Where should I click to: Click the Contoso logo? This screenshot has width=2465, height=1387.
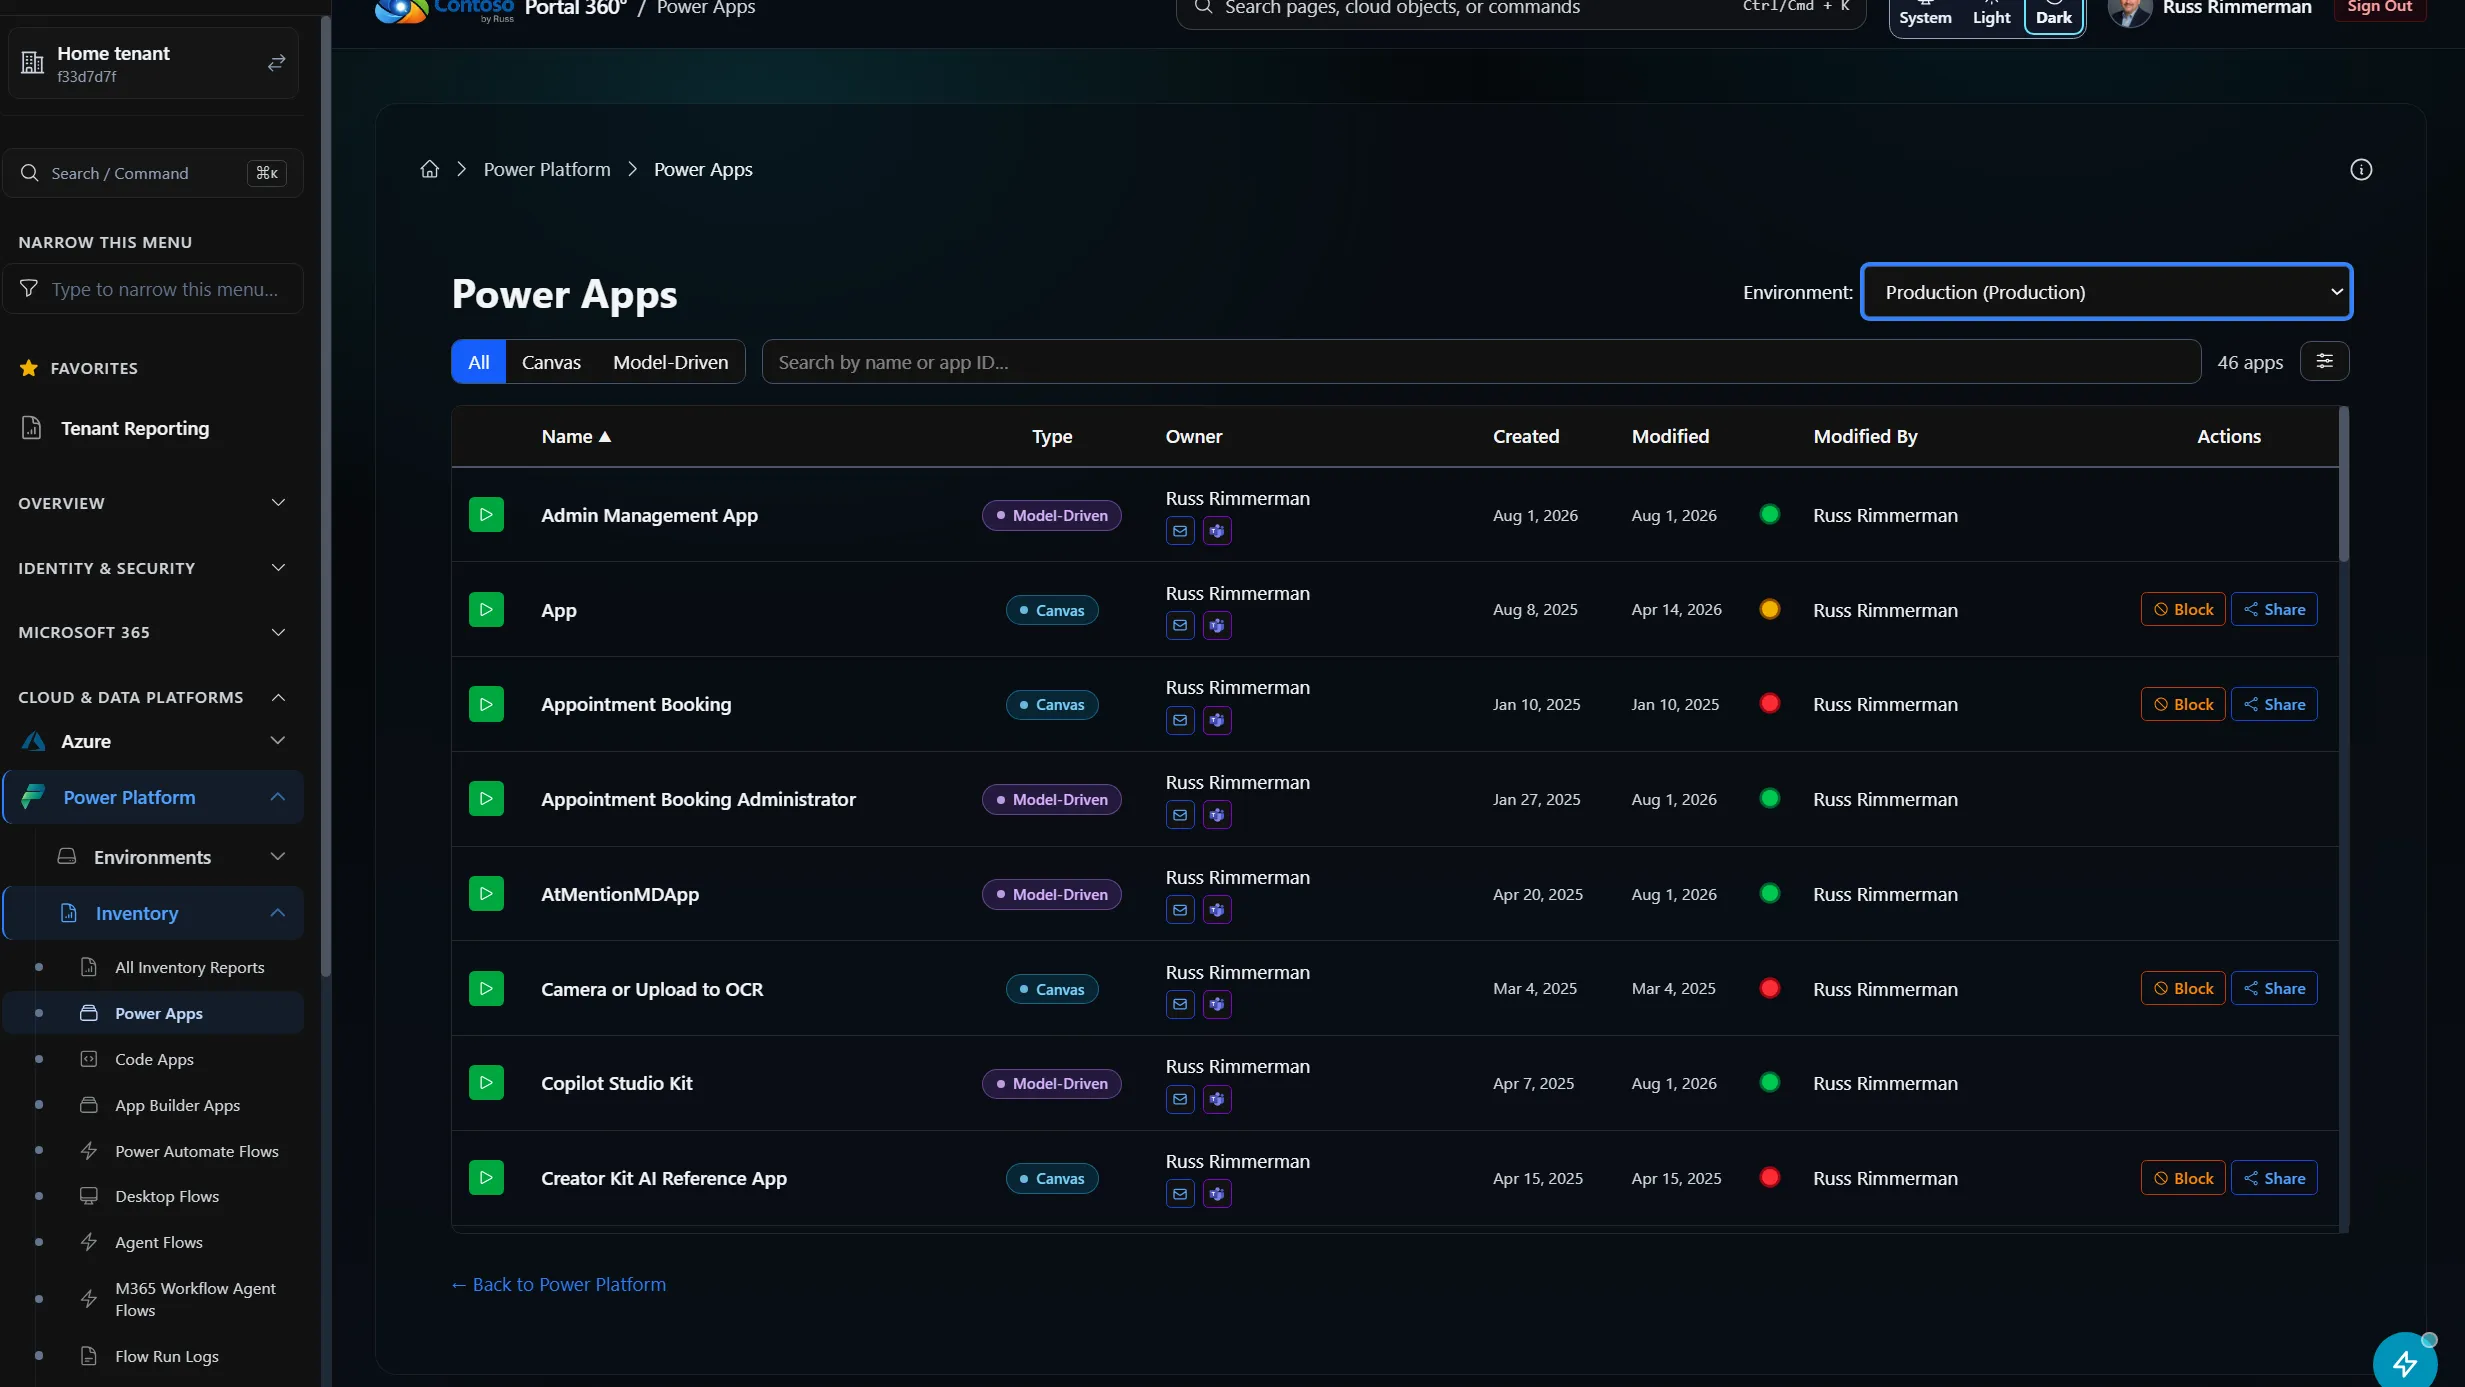click(445, 9)
